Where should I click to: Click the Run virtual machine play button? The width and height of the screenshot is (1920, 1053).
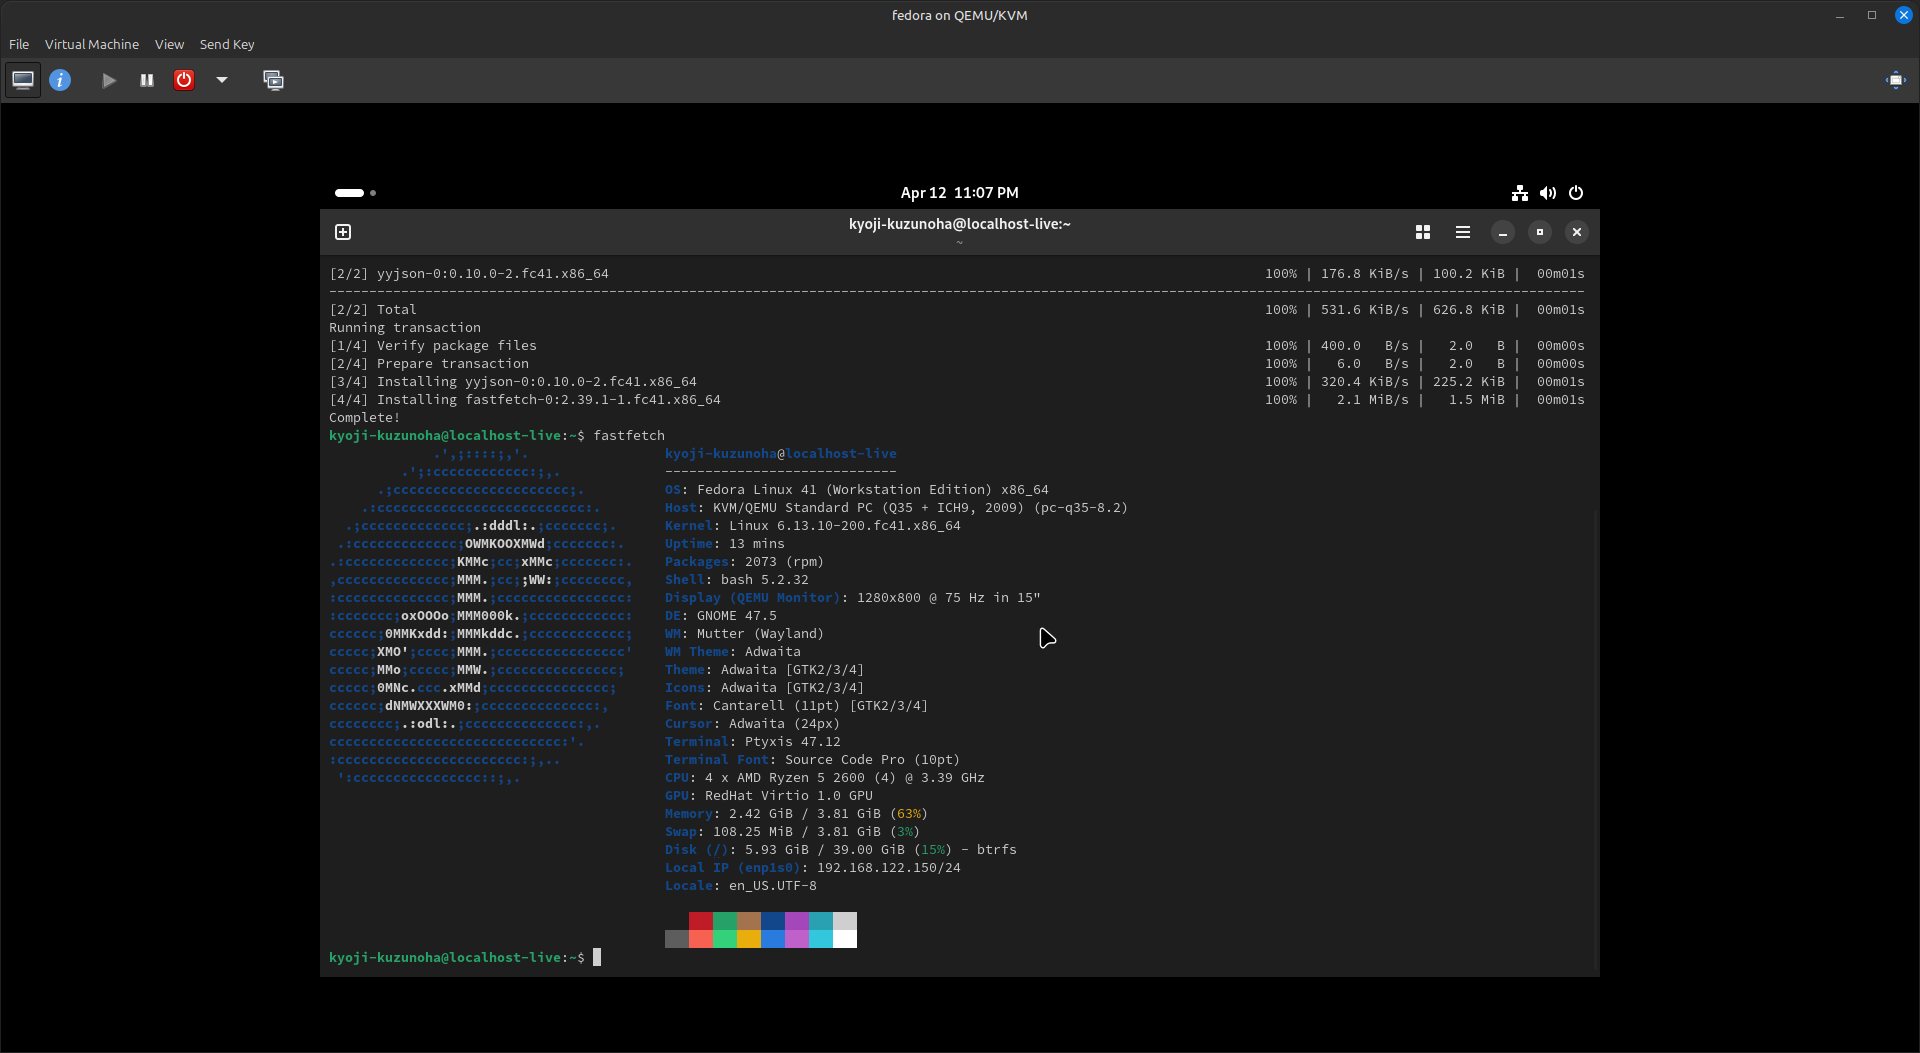[x=109, y=80]
